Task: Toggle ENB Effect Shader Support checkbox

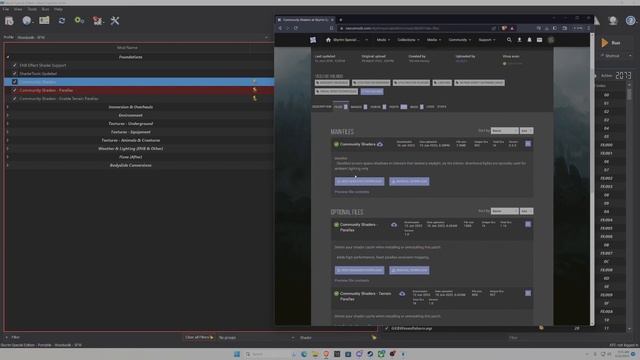Action: click(15, 65)
